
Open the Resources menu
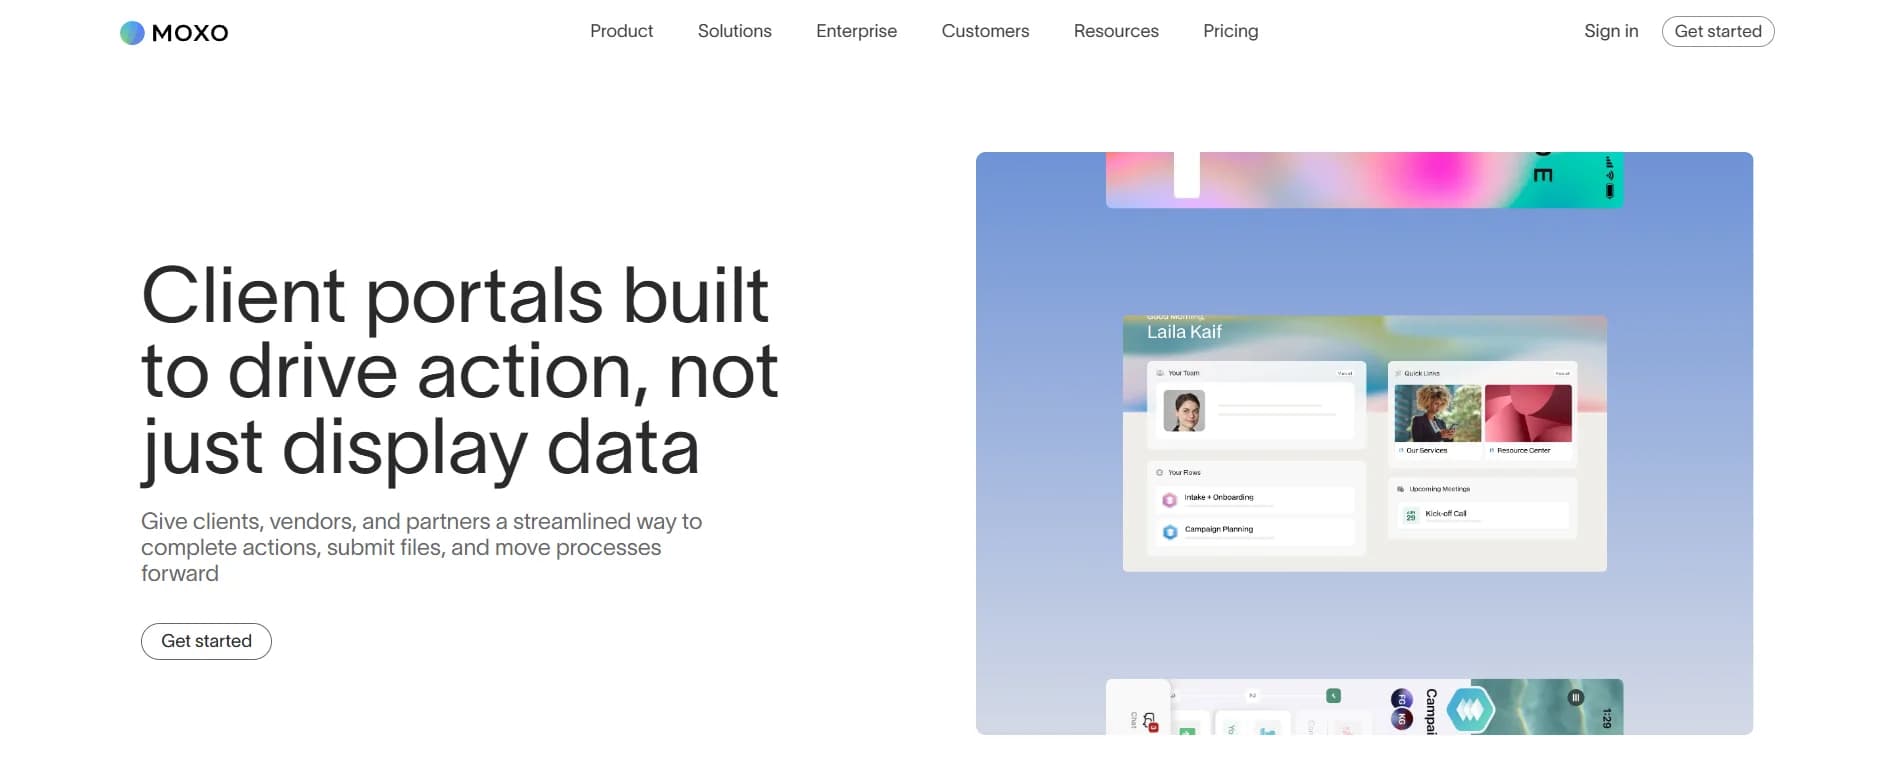click(x=1116, y=31)
